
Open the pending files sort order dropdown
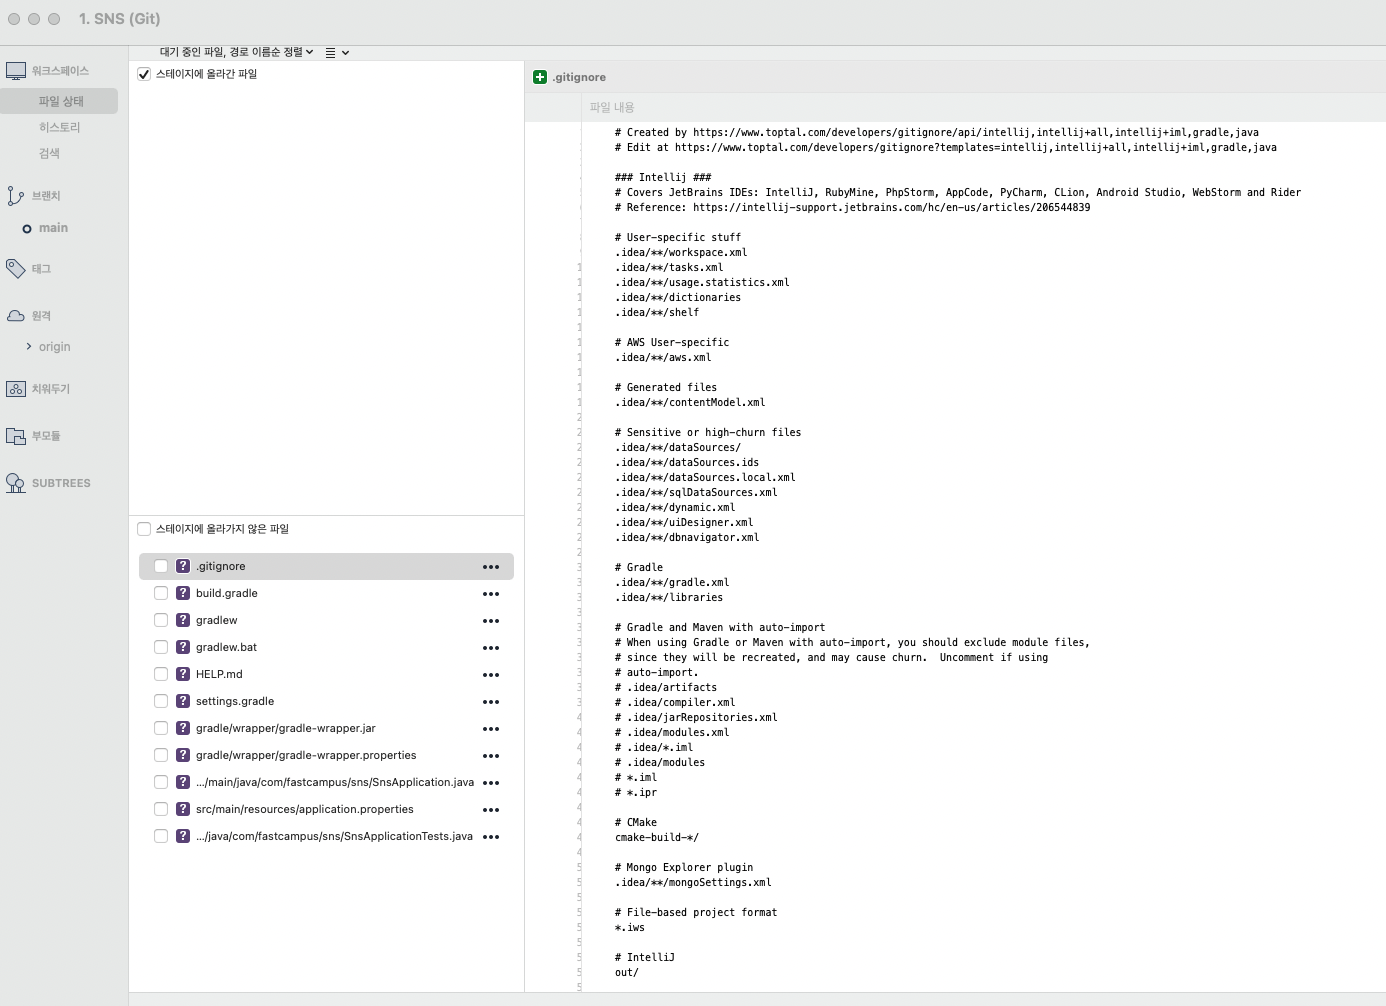coord(237,52)
